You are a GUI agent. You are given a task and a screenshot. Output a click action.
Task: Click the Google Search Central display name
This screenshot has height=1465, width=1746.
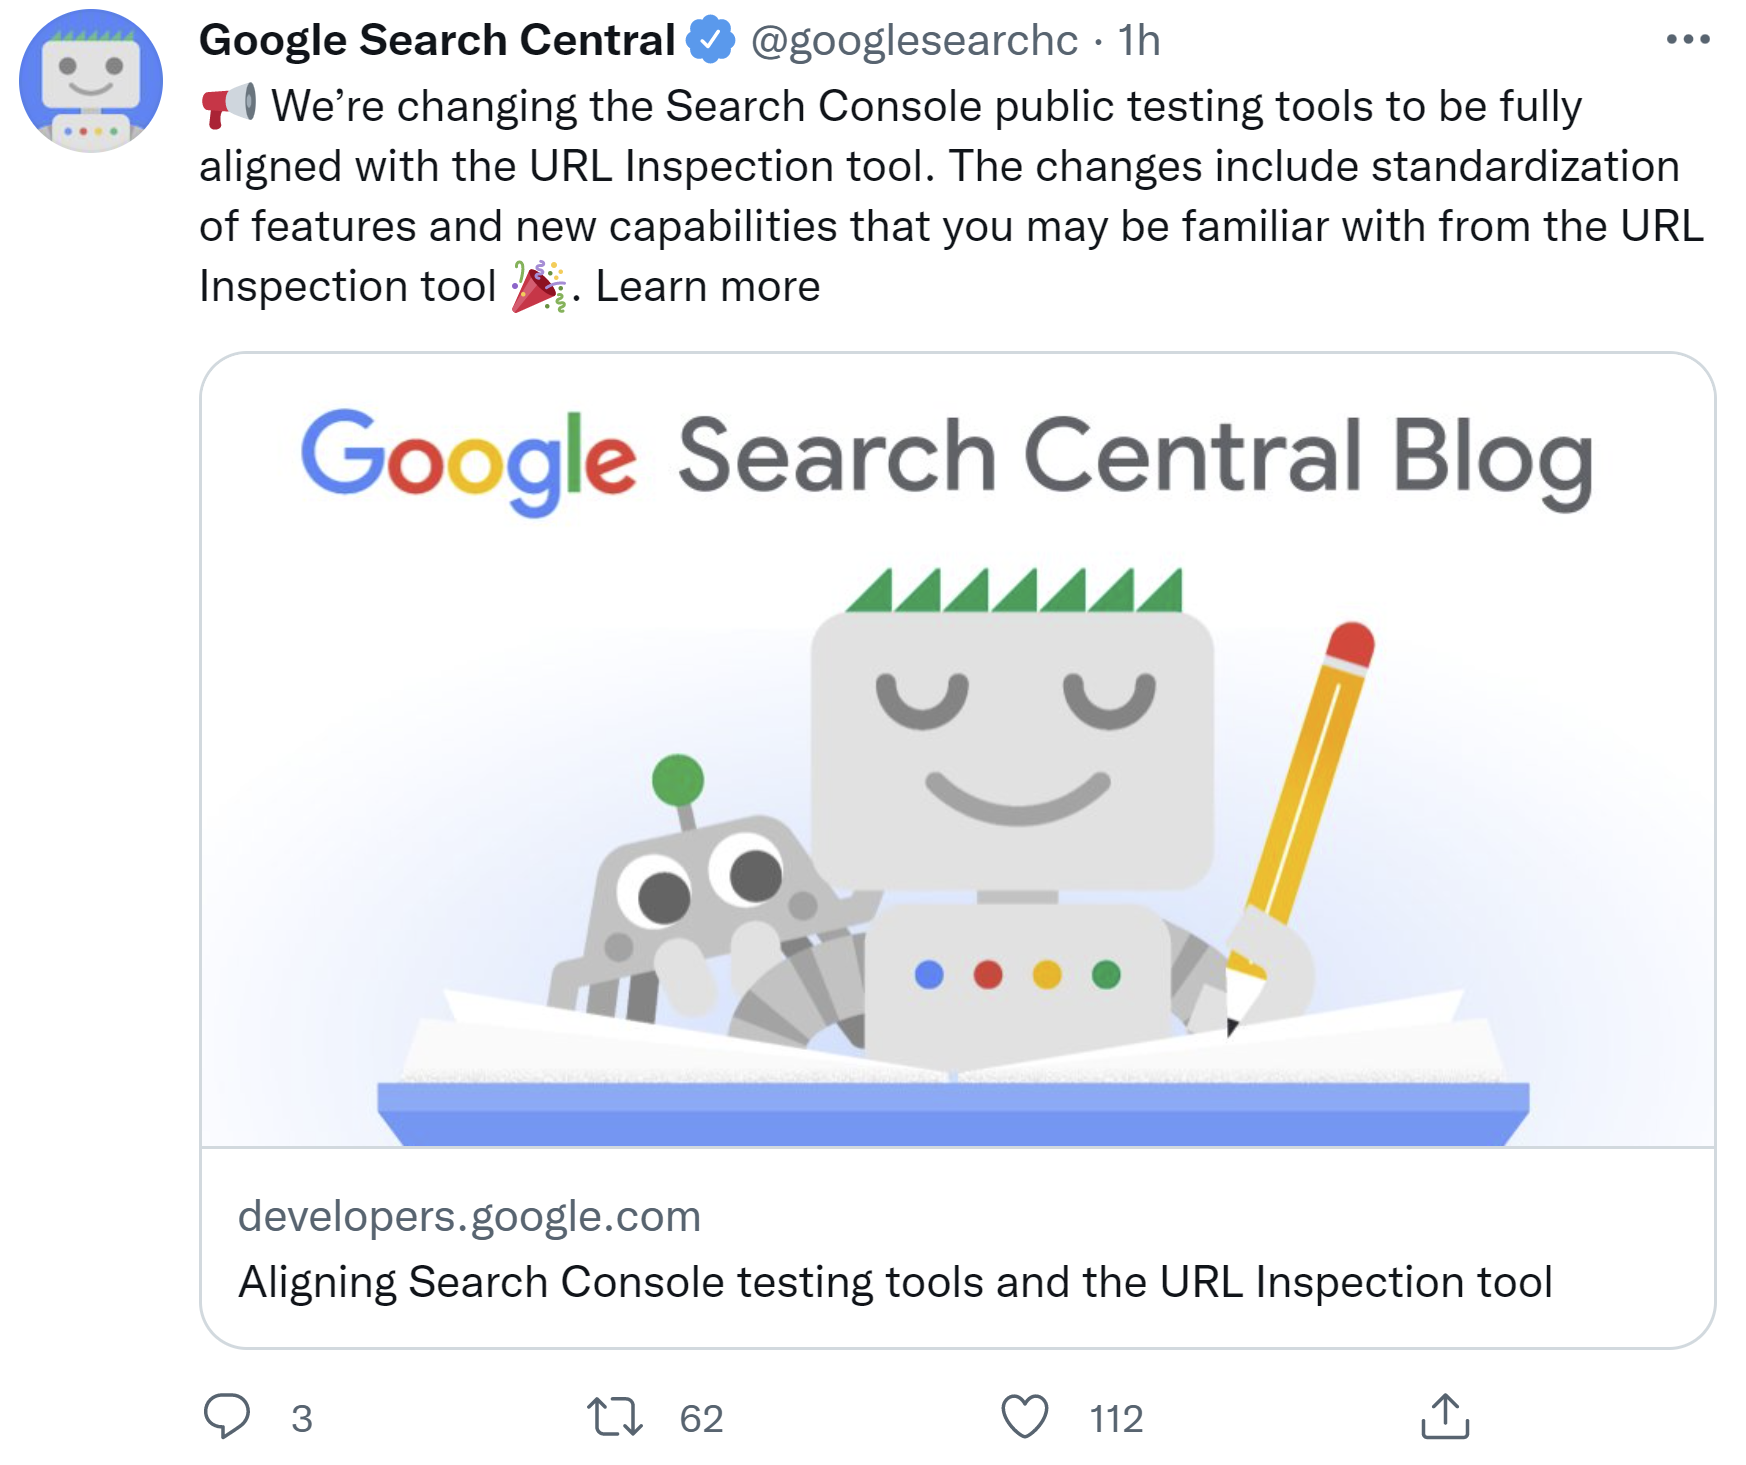click(x=435, y=40)
